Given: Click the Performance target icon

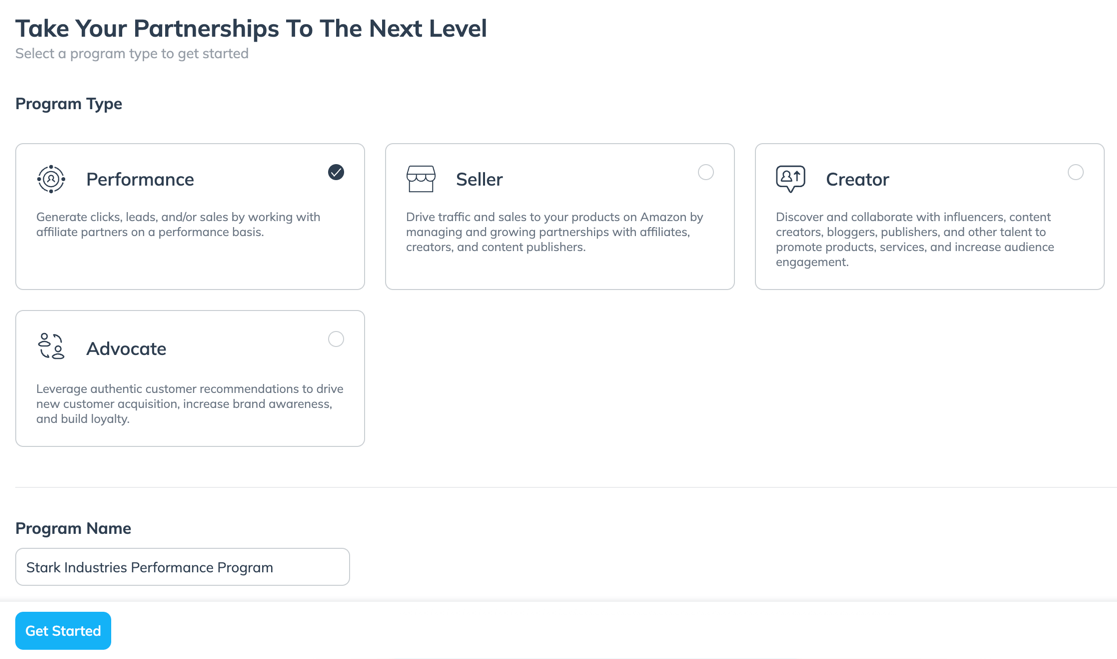Looking at the screenshot, I should [x=51, y=179].
